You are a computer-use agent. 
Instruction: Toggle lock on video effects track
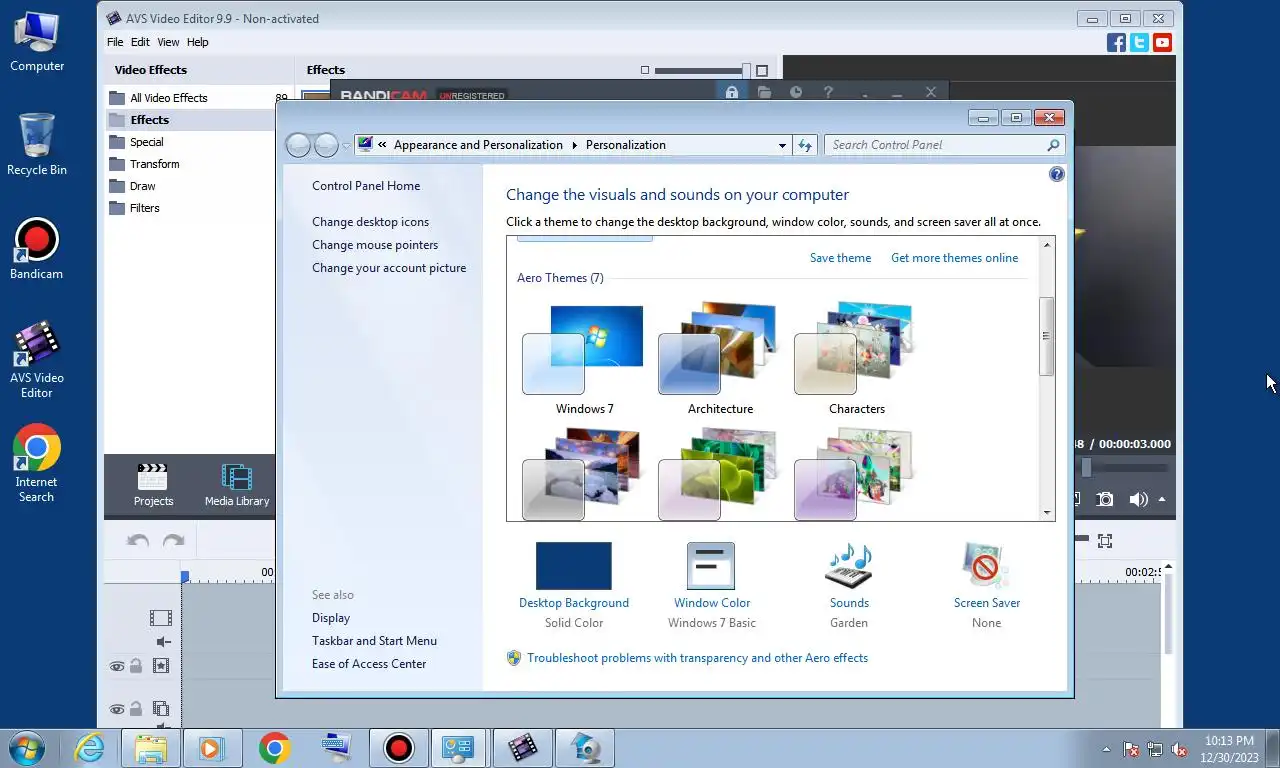click(136, 666)
